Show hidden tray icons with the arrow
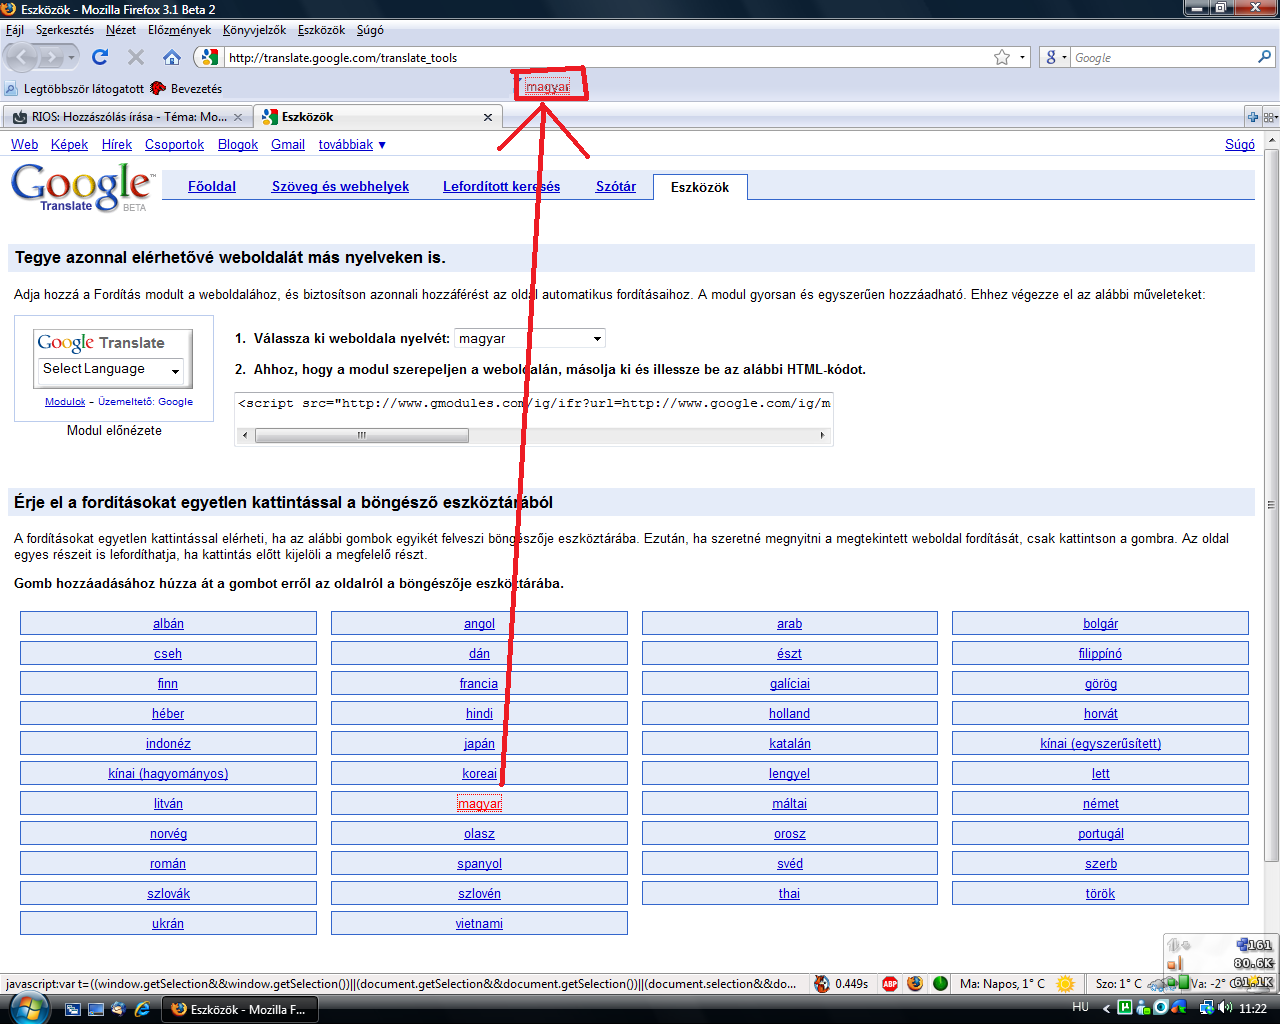Image resolution: width=1280 pixels, height=1024 pixels. (x=1106, y=1008)
